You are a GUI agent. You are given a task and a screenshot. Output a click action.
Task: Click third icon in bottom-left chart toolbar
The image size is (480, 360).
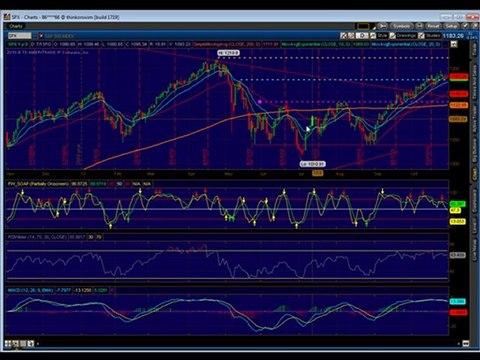pos(23,343)
